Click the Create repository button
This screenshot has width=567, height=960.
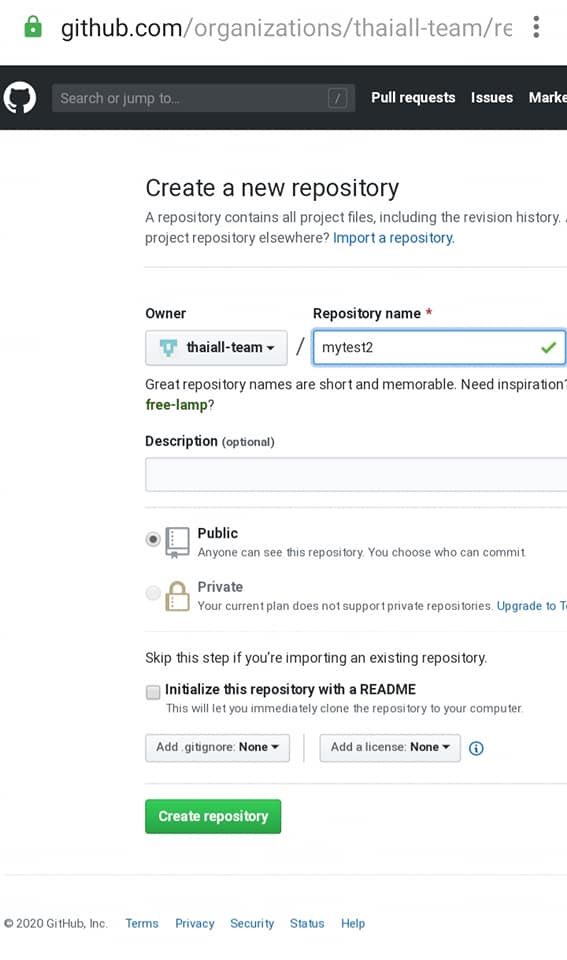pyautogui.click(x=213, y=816)
